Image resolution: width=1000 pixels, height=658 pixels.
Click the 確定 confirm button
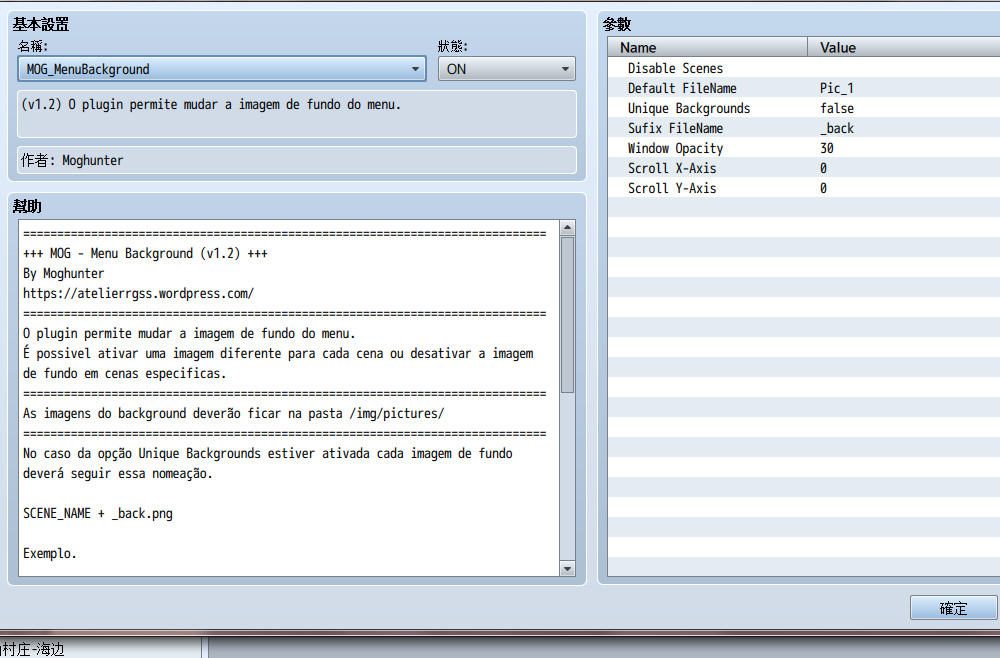[x=953, y=608]
